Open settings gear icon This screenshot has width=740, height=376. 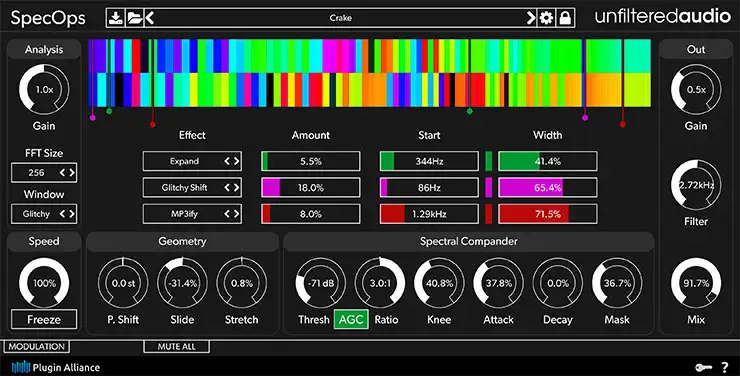click(546, 18)
